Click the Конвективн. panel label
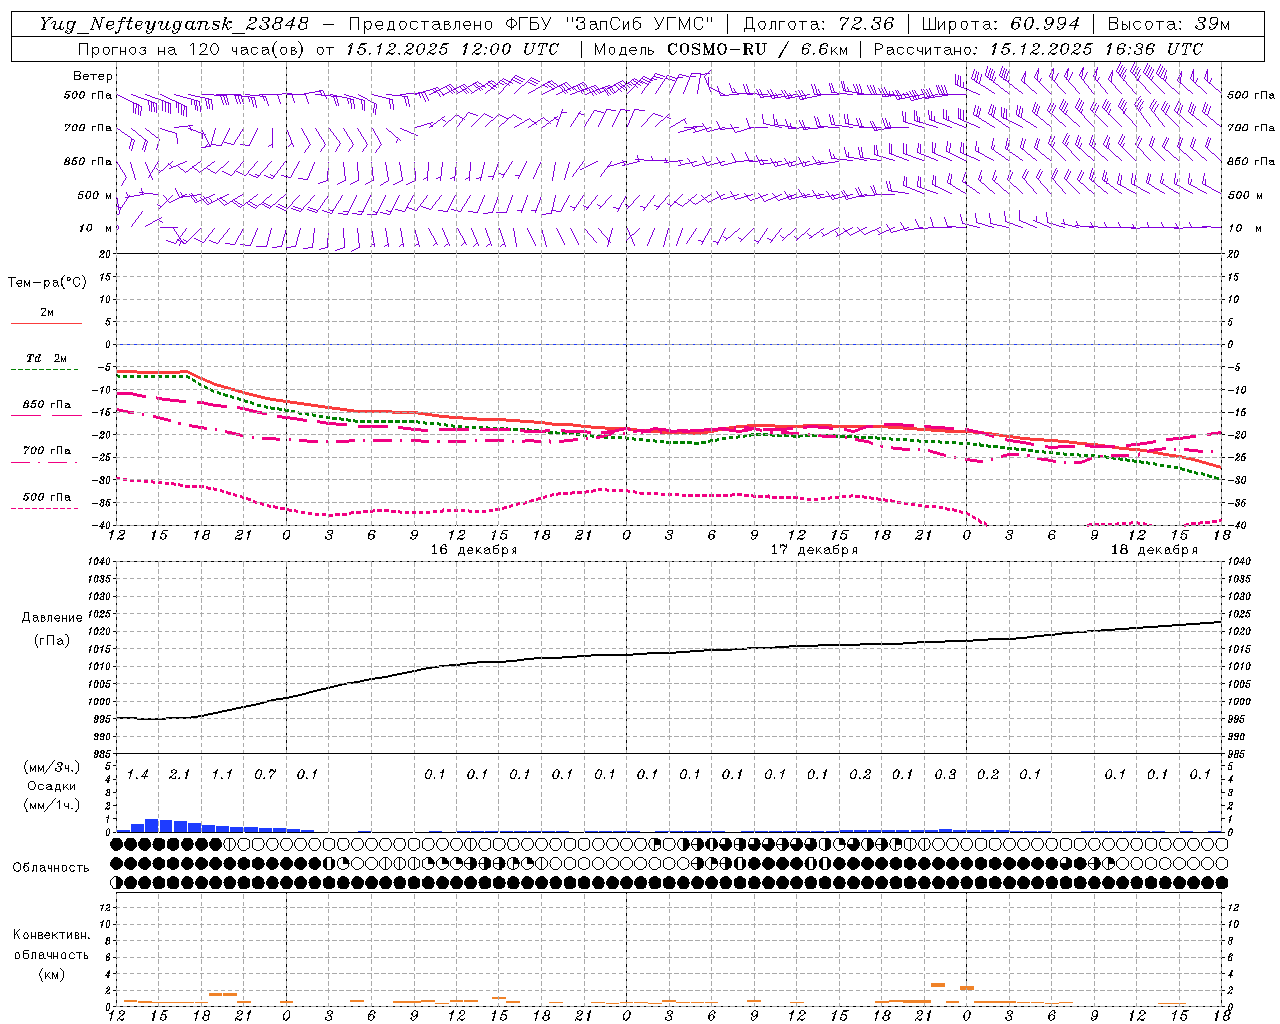The height and width of the screenshot is (1024, 1280). (x=51, y=935)
